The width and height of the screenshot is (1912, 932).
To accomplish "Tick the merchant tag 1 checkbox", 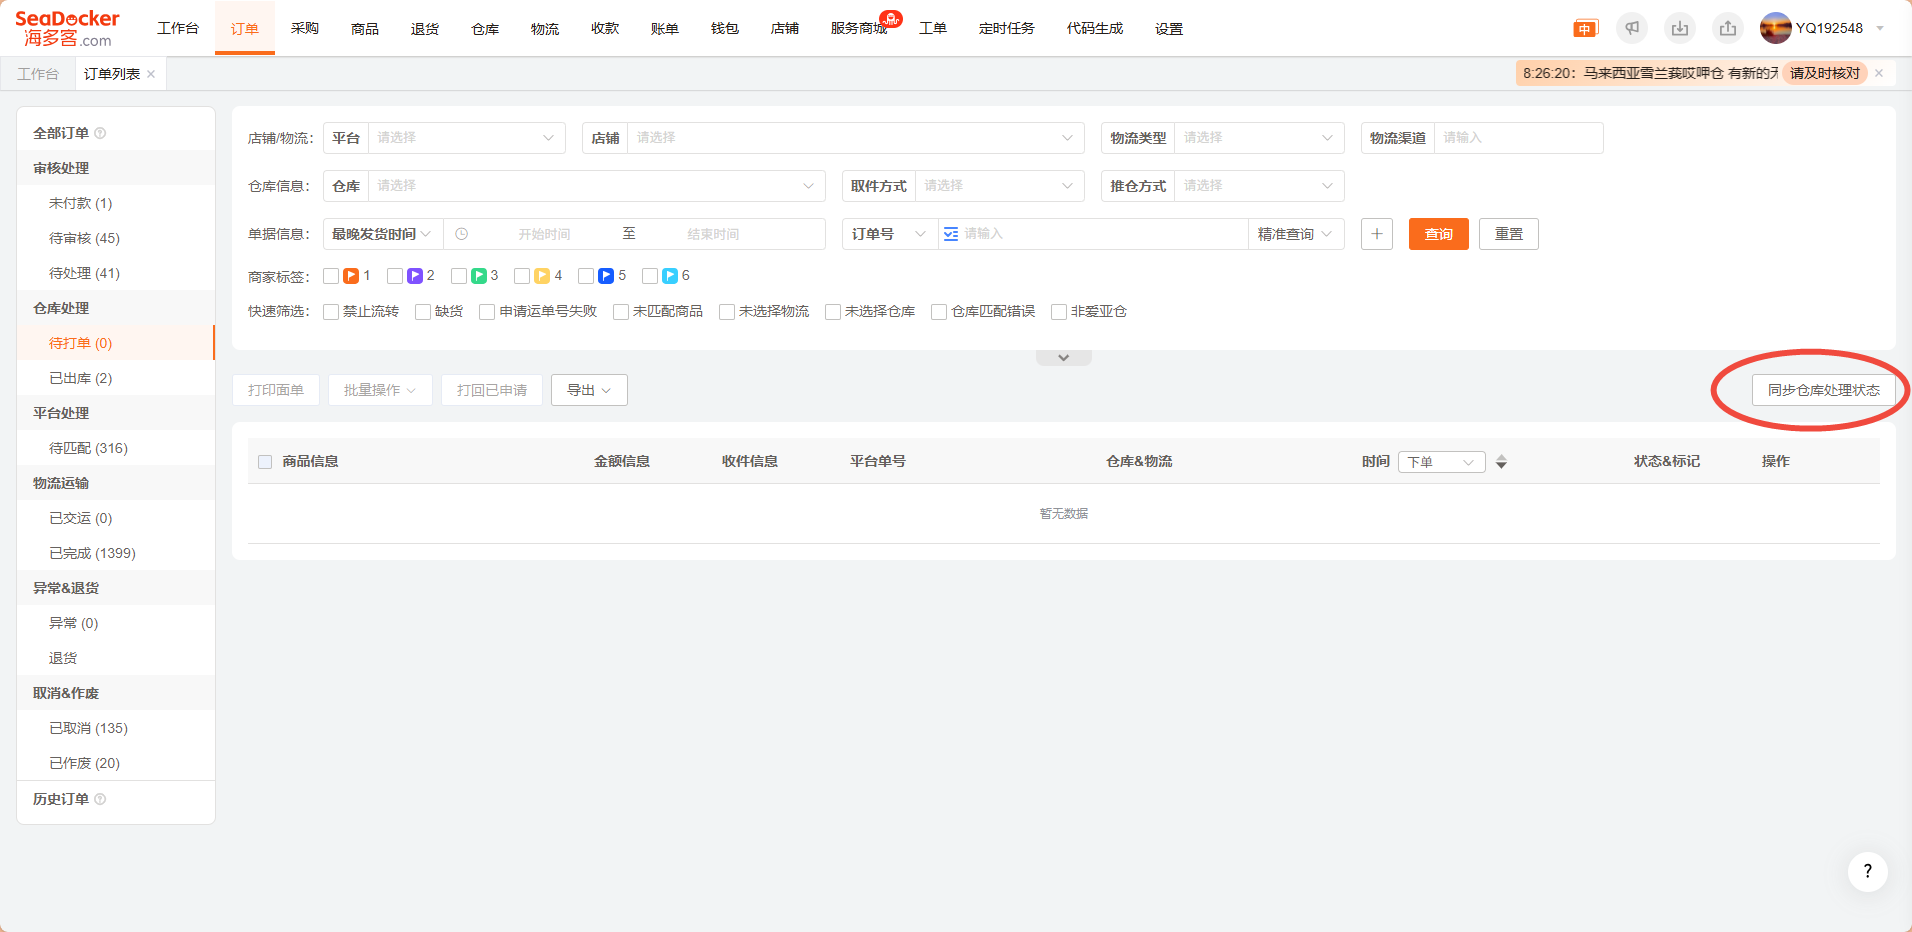I will [x=331, y=276].
